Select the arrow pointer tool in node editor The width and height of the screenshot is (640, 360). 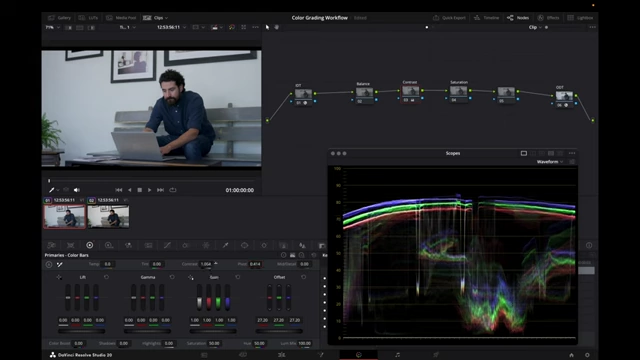click(x=267, y=27)
